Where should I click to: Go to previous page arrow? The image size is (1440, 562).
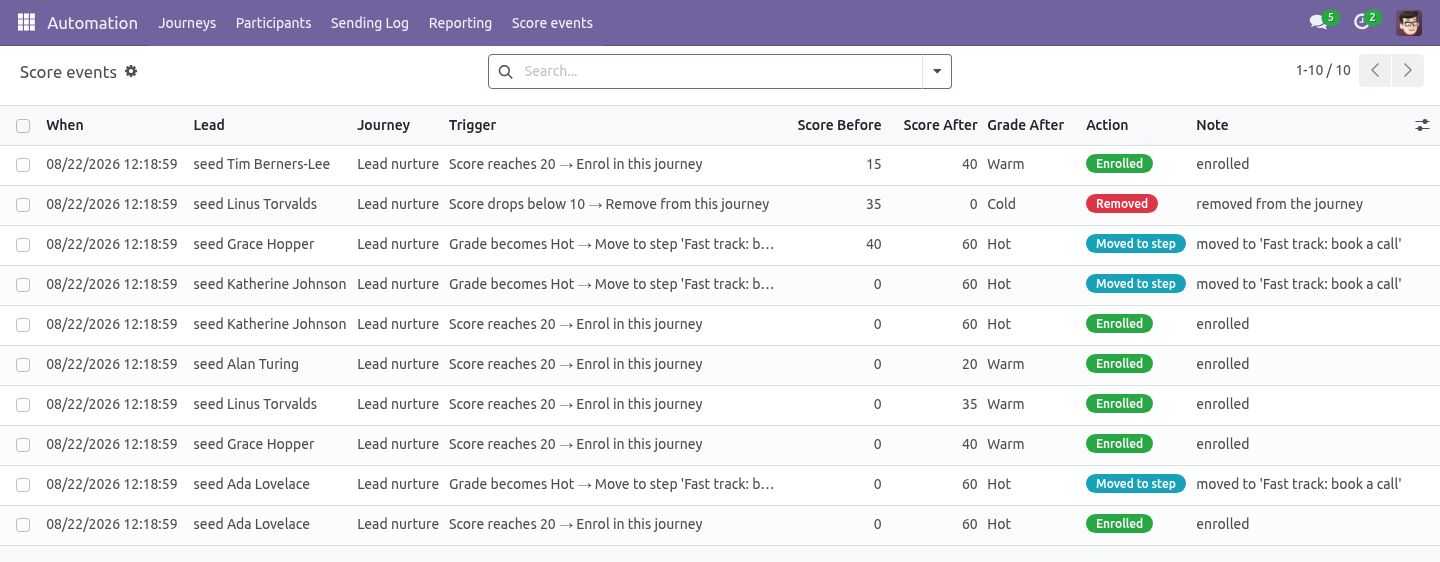tap(1375, 71)
